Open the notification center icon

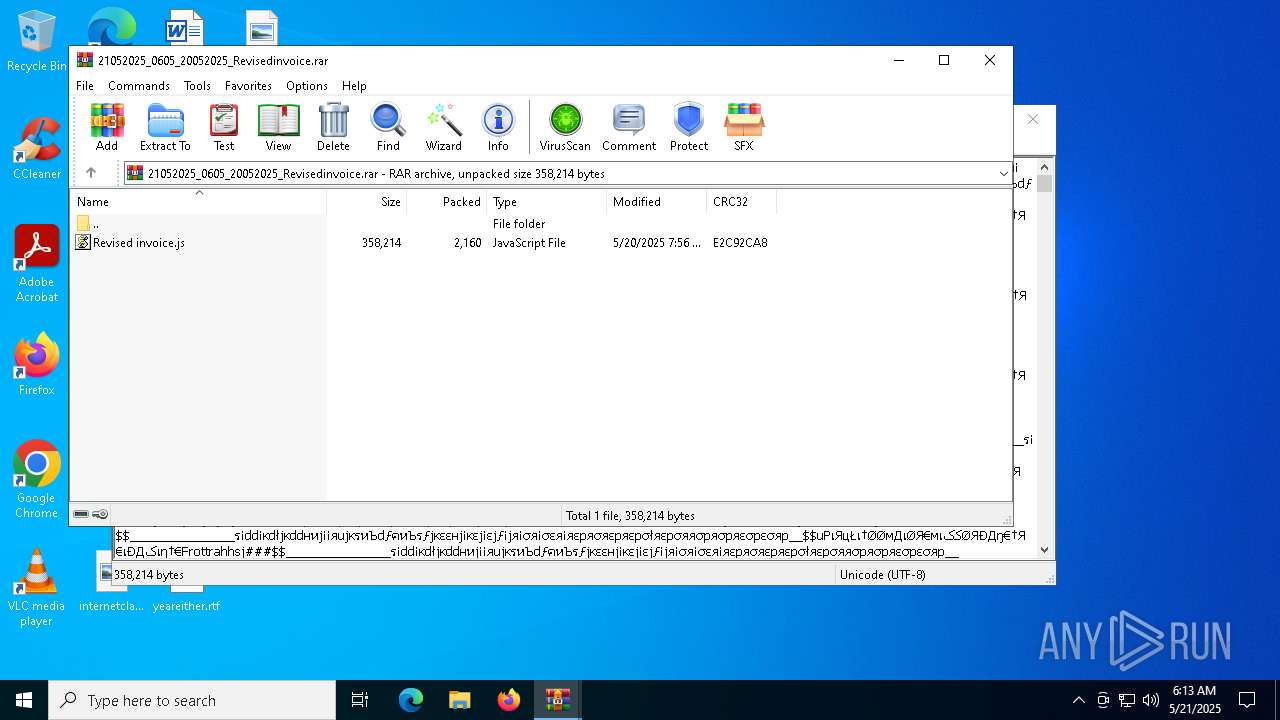click(1247, 700)
